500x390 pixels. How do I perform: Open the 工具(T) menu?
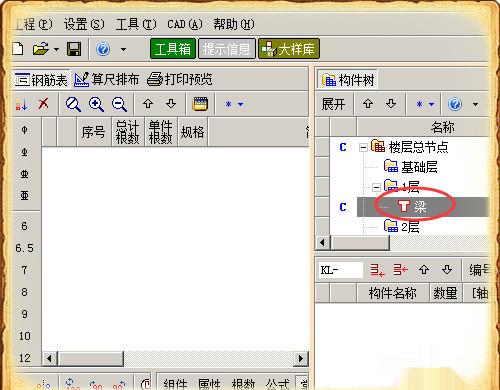(136, 24)
